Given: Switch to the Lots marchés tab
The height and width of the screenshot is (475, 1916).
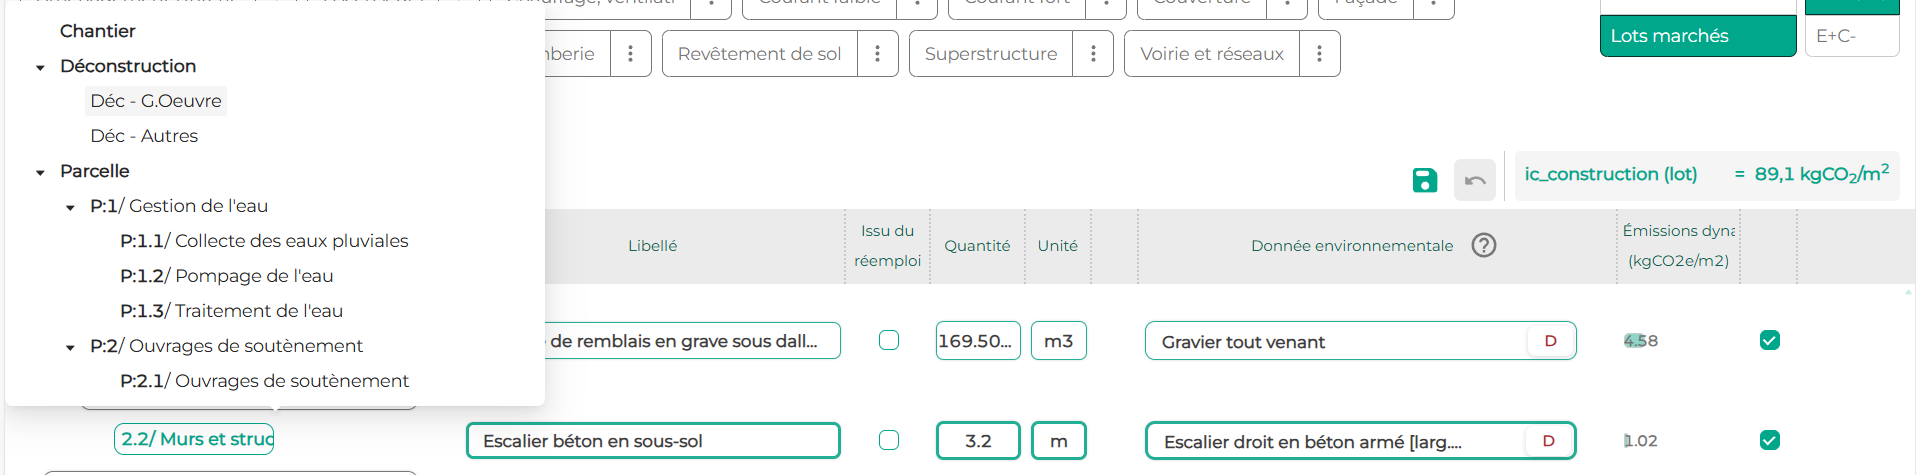Looking at the screenshot, I should pos(1697,36).
